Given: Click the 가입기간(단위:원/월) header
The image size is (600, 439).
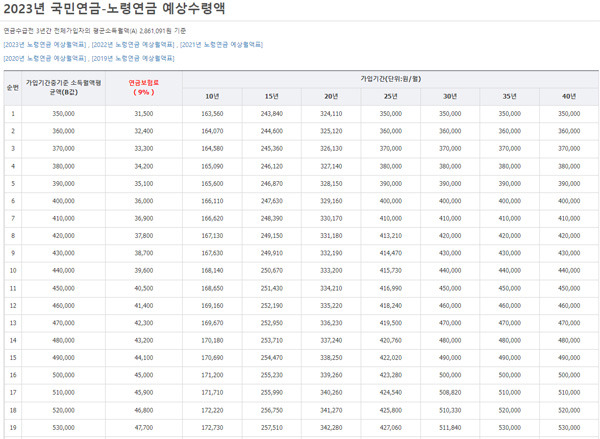Looking at the screenshot, I should (390, 79).
